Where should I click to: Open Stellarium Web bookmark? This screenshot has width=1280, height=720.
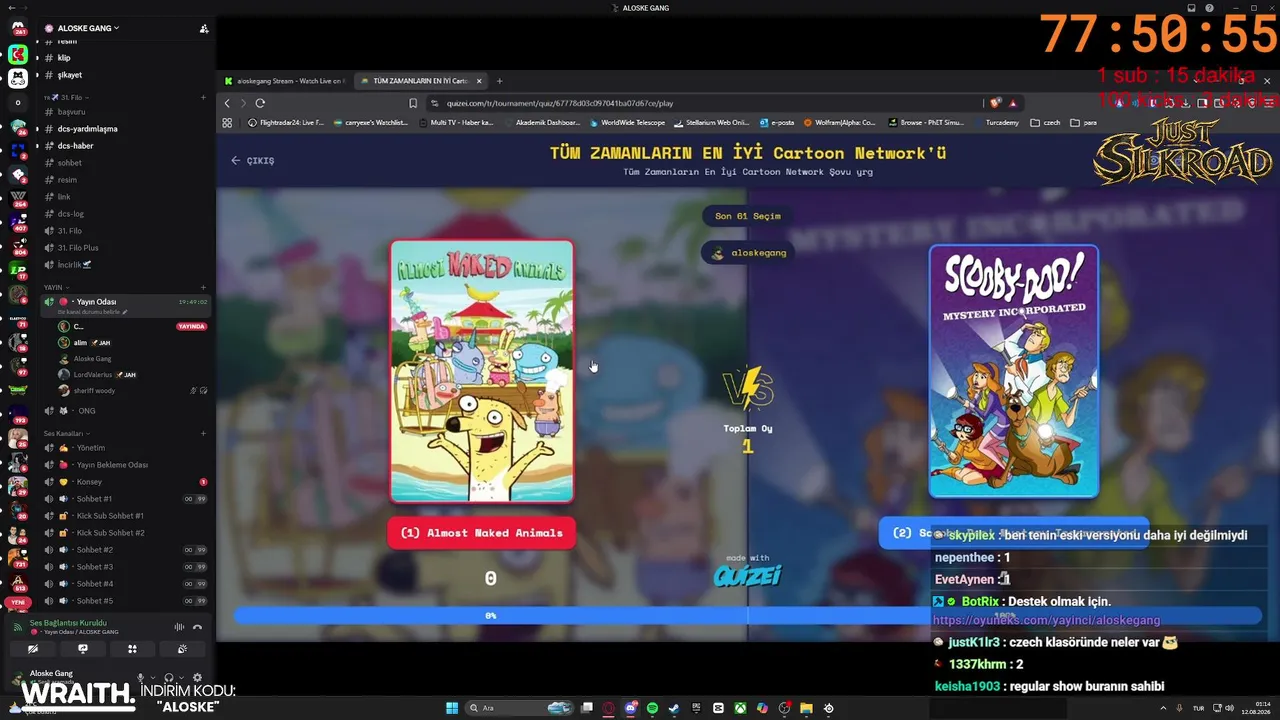click(x=711, y=123)
